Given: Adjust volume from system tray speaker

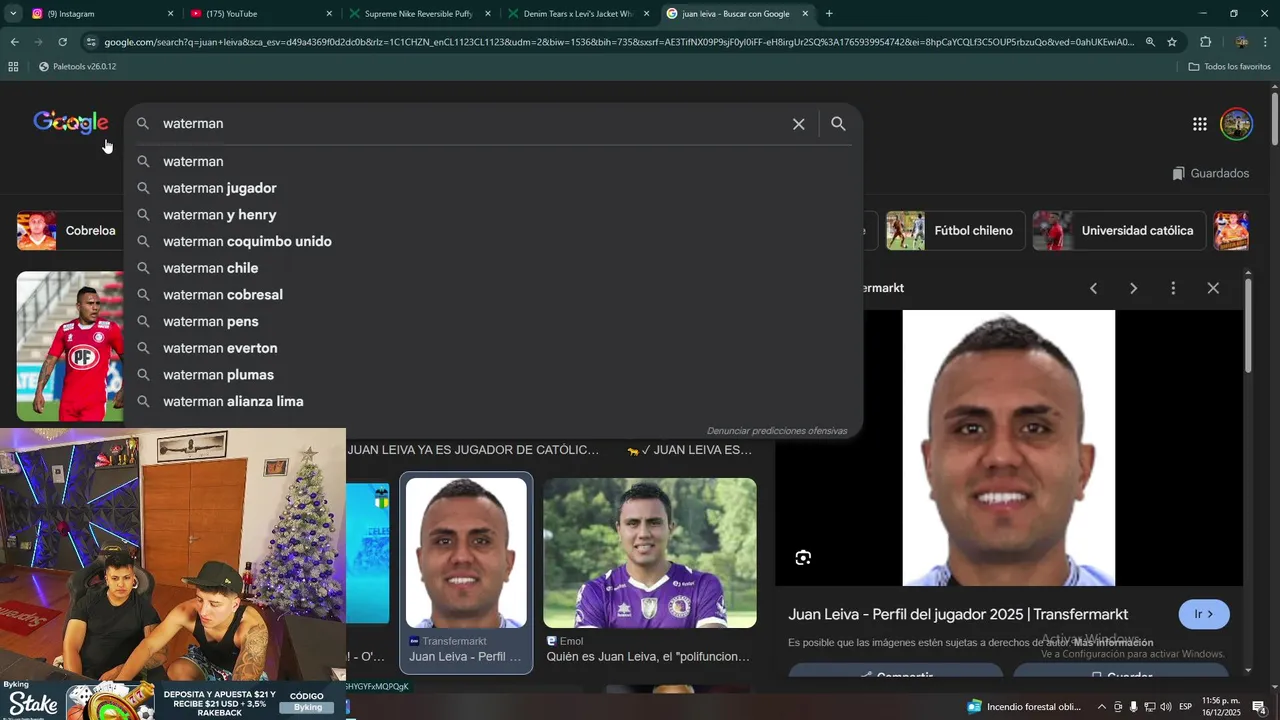Looking at the screenshot, I should (1165, 707).
